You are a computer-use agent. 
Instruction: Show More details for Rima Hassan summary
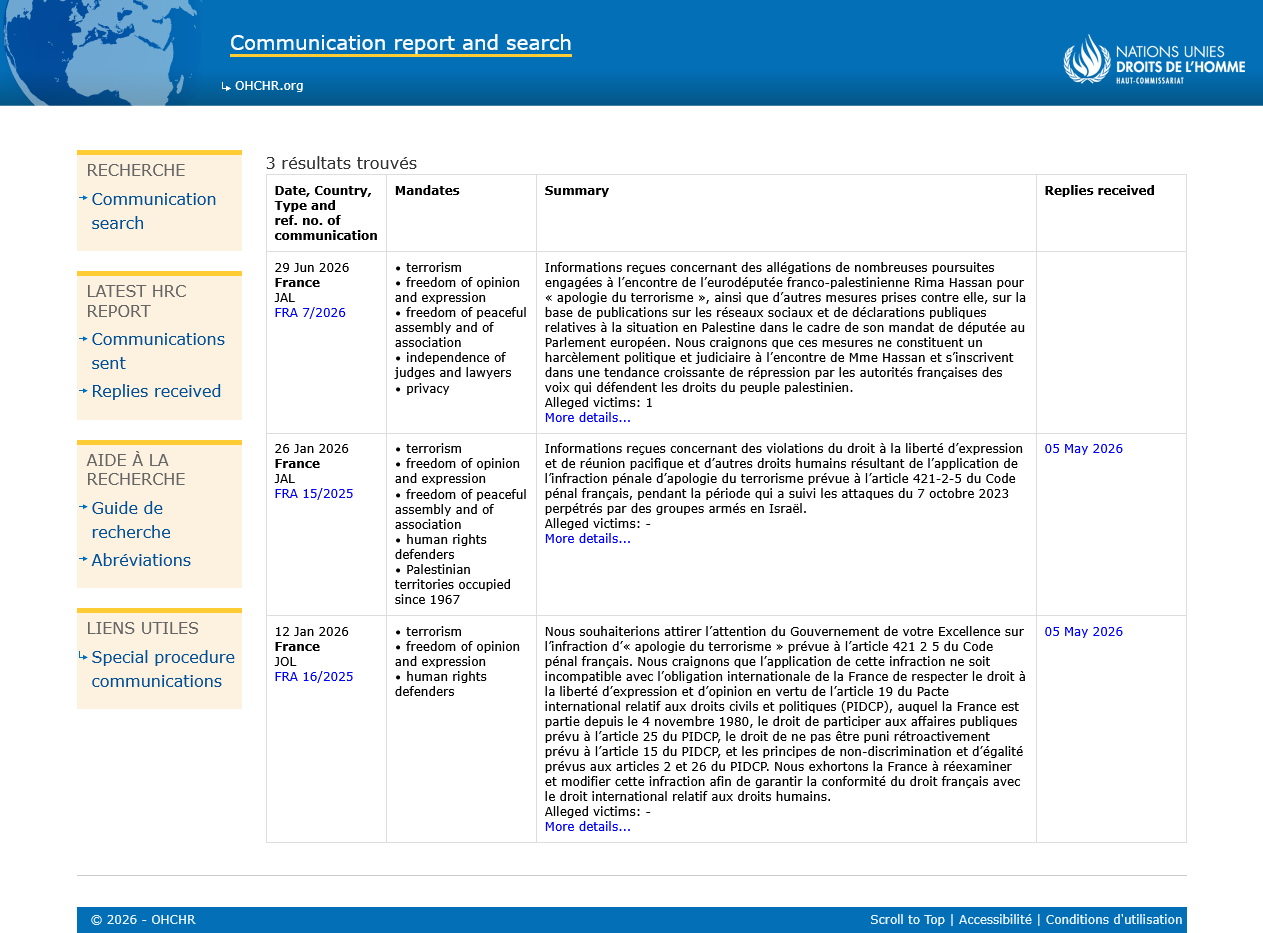click(x=588, y=418)
